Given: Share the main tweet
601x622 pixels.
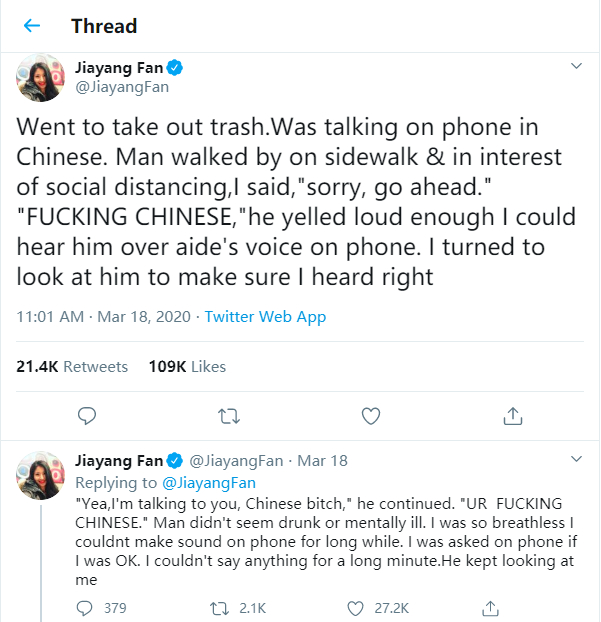Looking at the screenshot, I should click(512, 415).
